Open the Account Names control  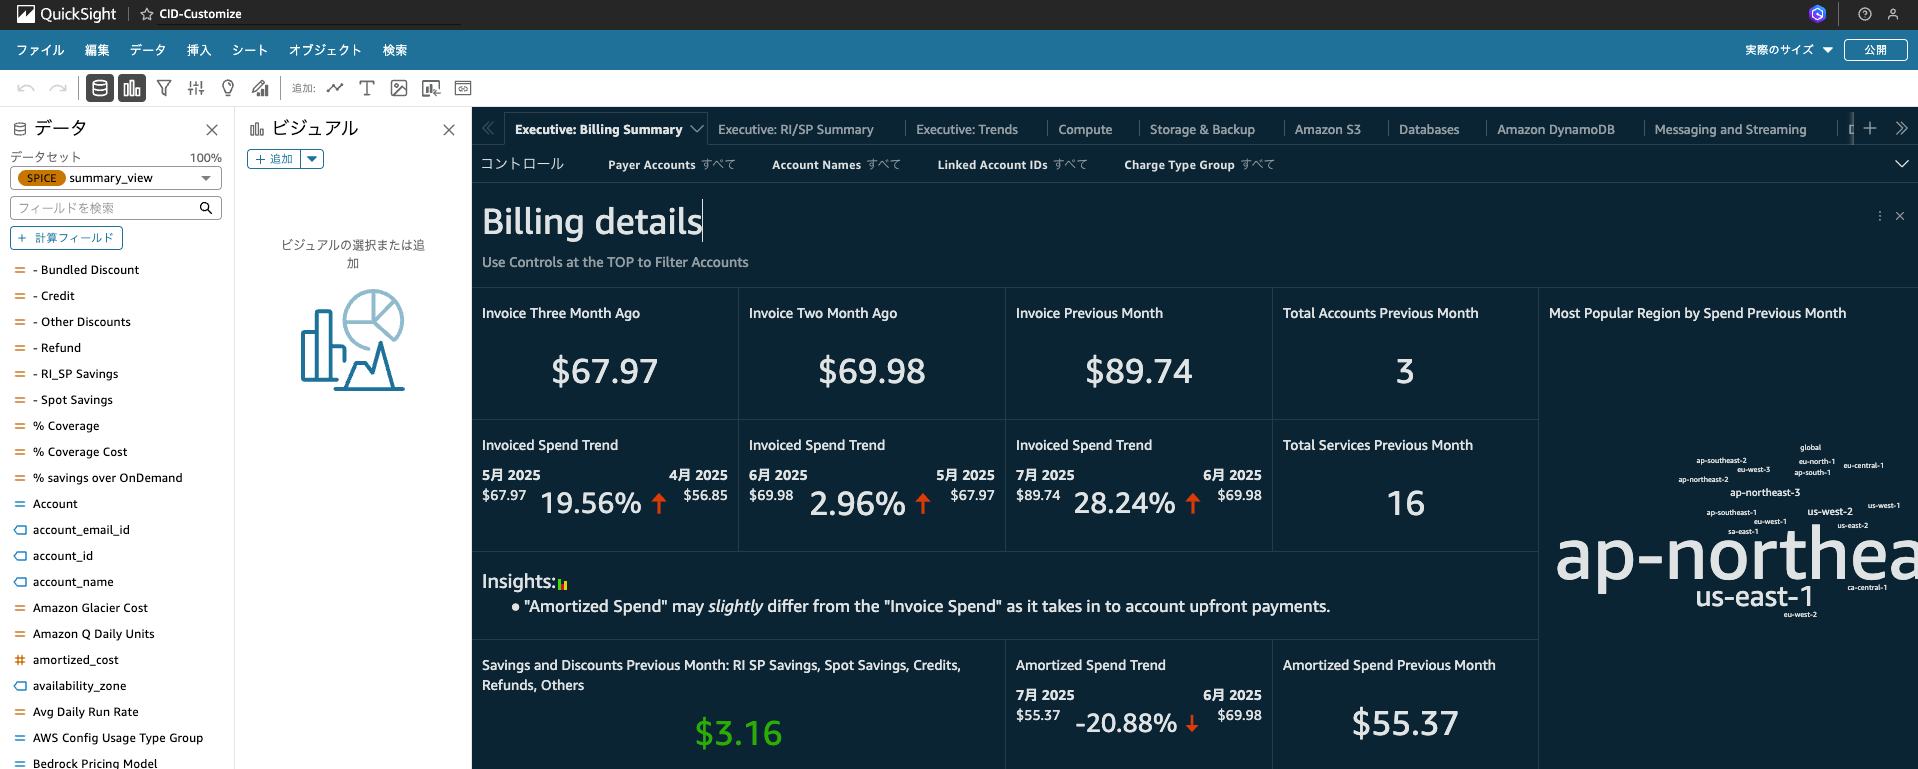click(836, 165)
